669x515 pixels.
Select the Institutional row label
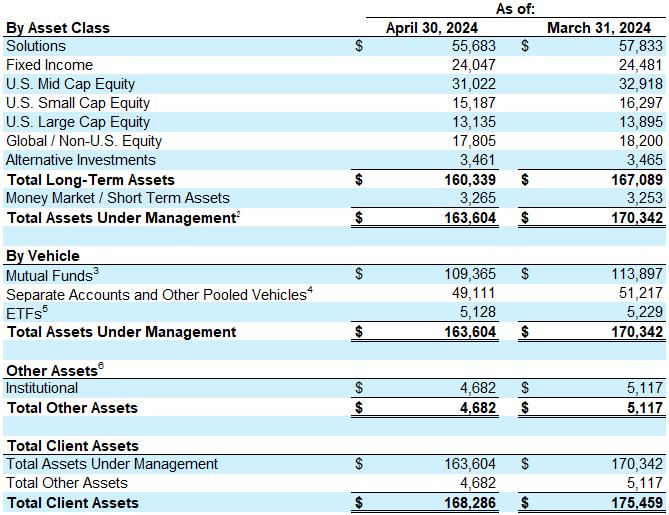pos(42,388)
